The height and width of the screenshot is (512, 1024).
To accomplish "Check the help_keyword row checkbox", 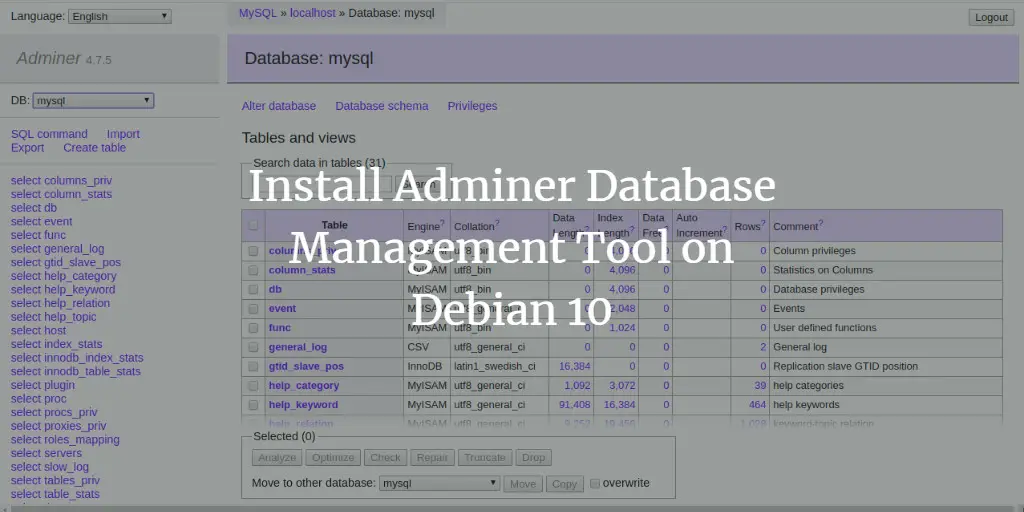I will [253, 405].
